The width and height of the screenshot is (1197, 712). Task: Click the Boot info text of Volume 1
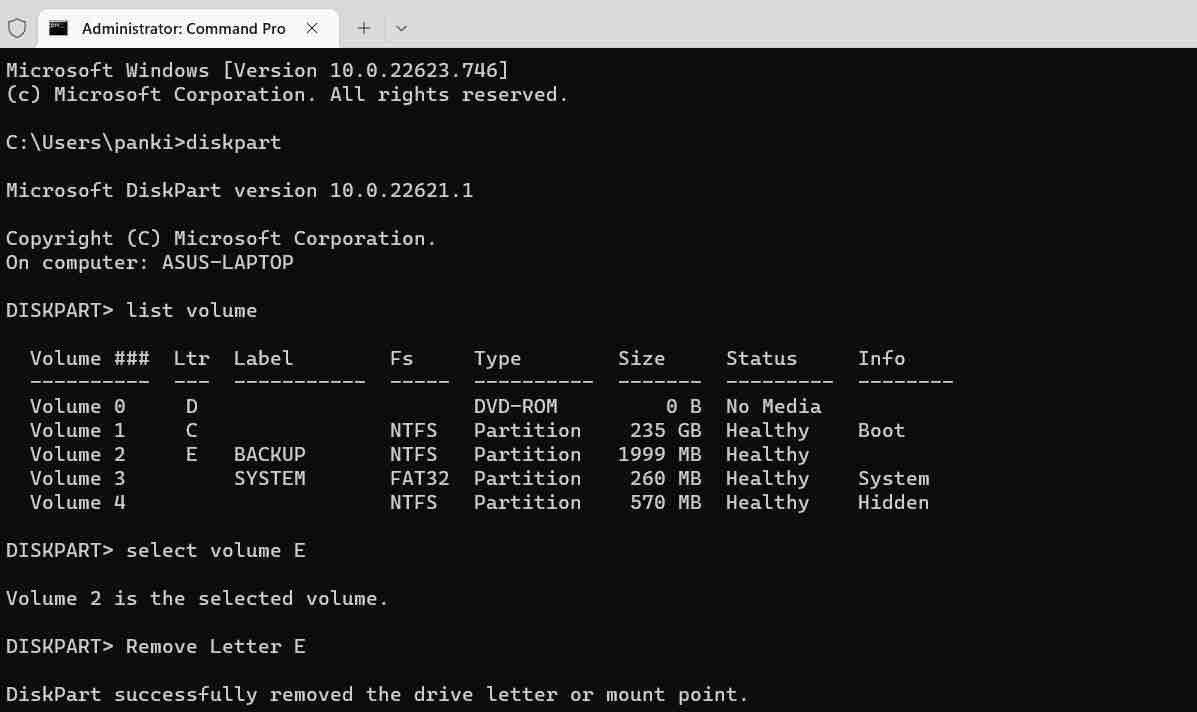coord(881,430)
